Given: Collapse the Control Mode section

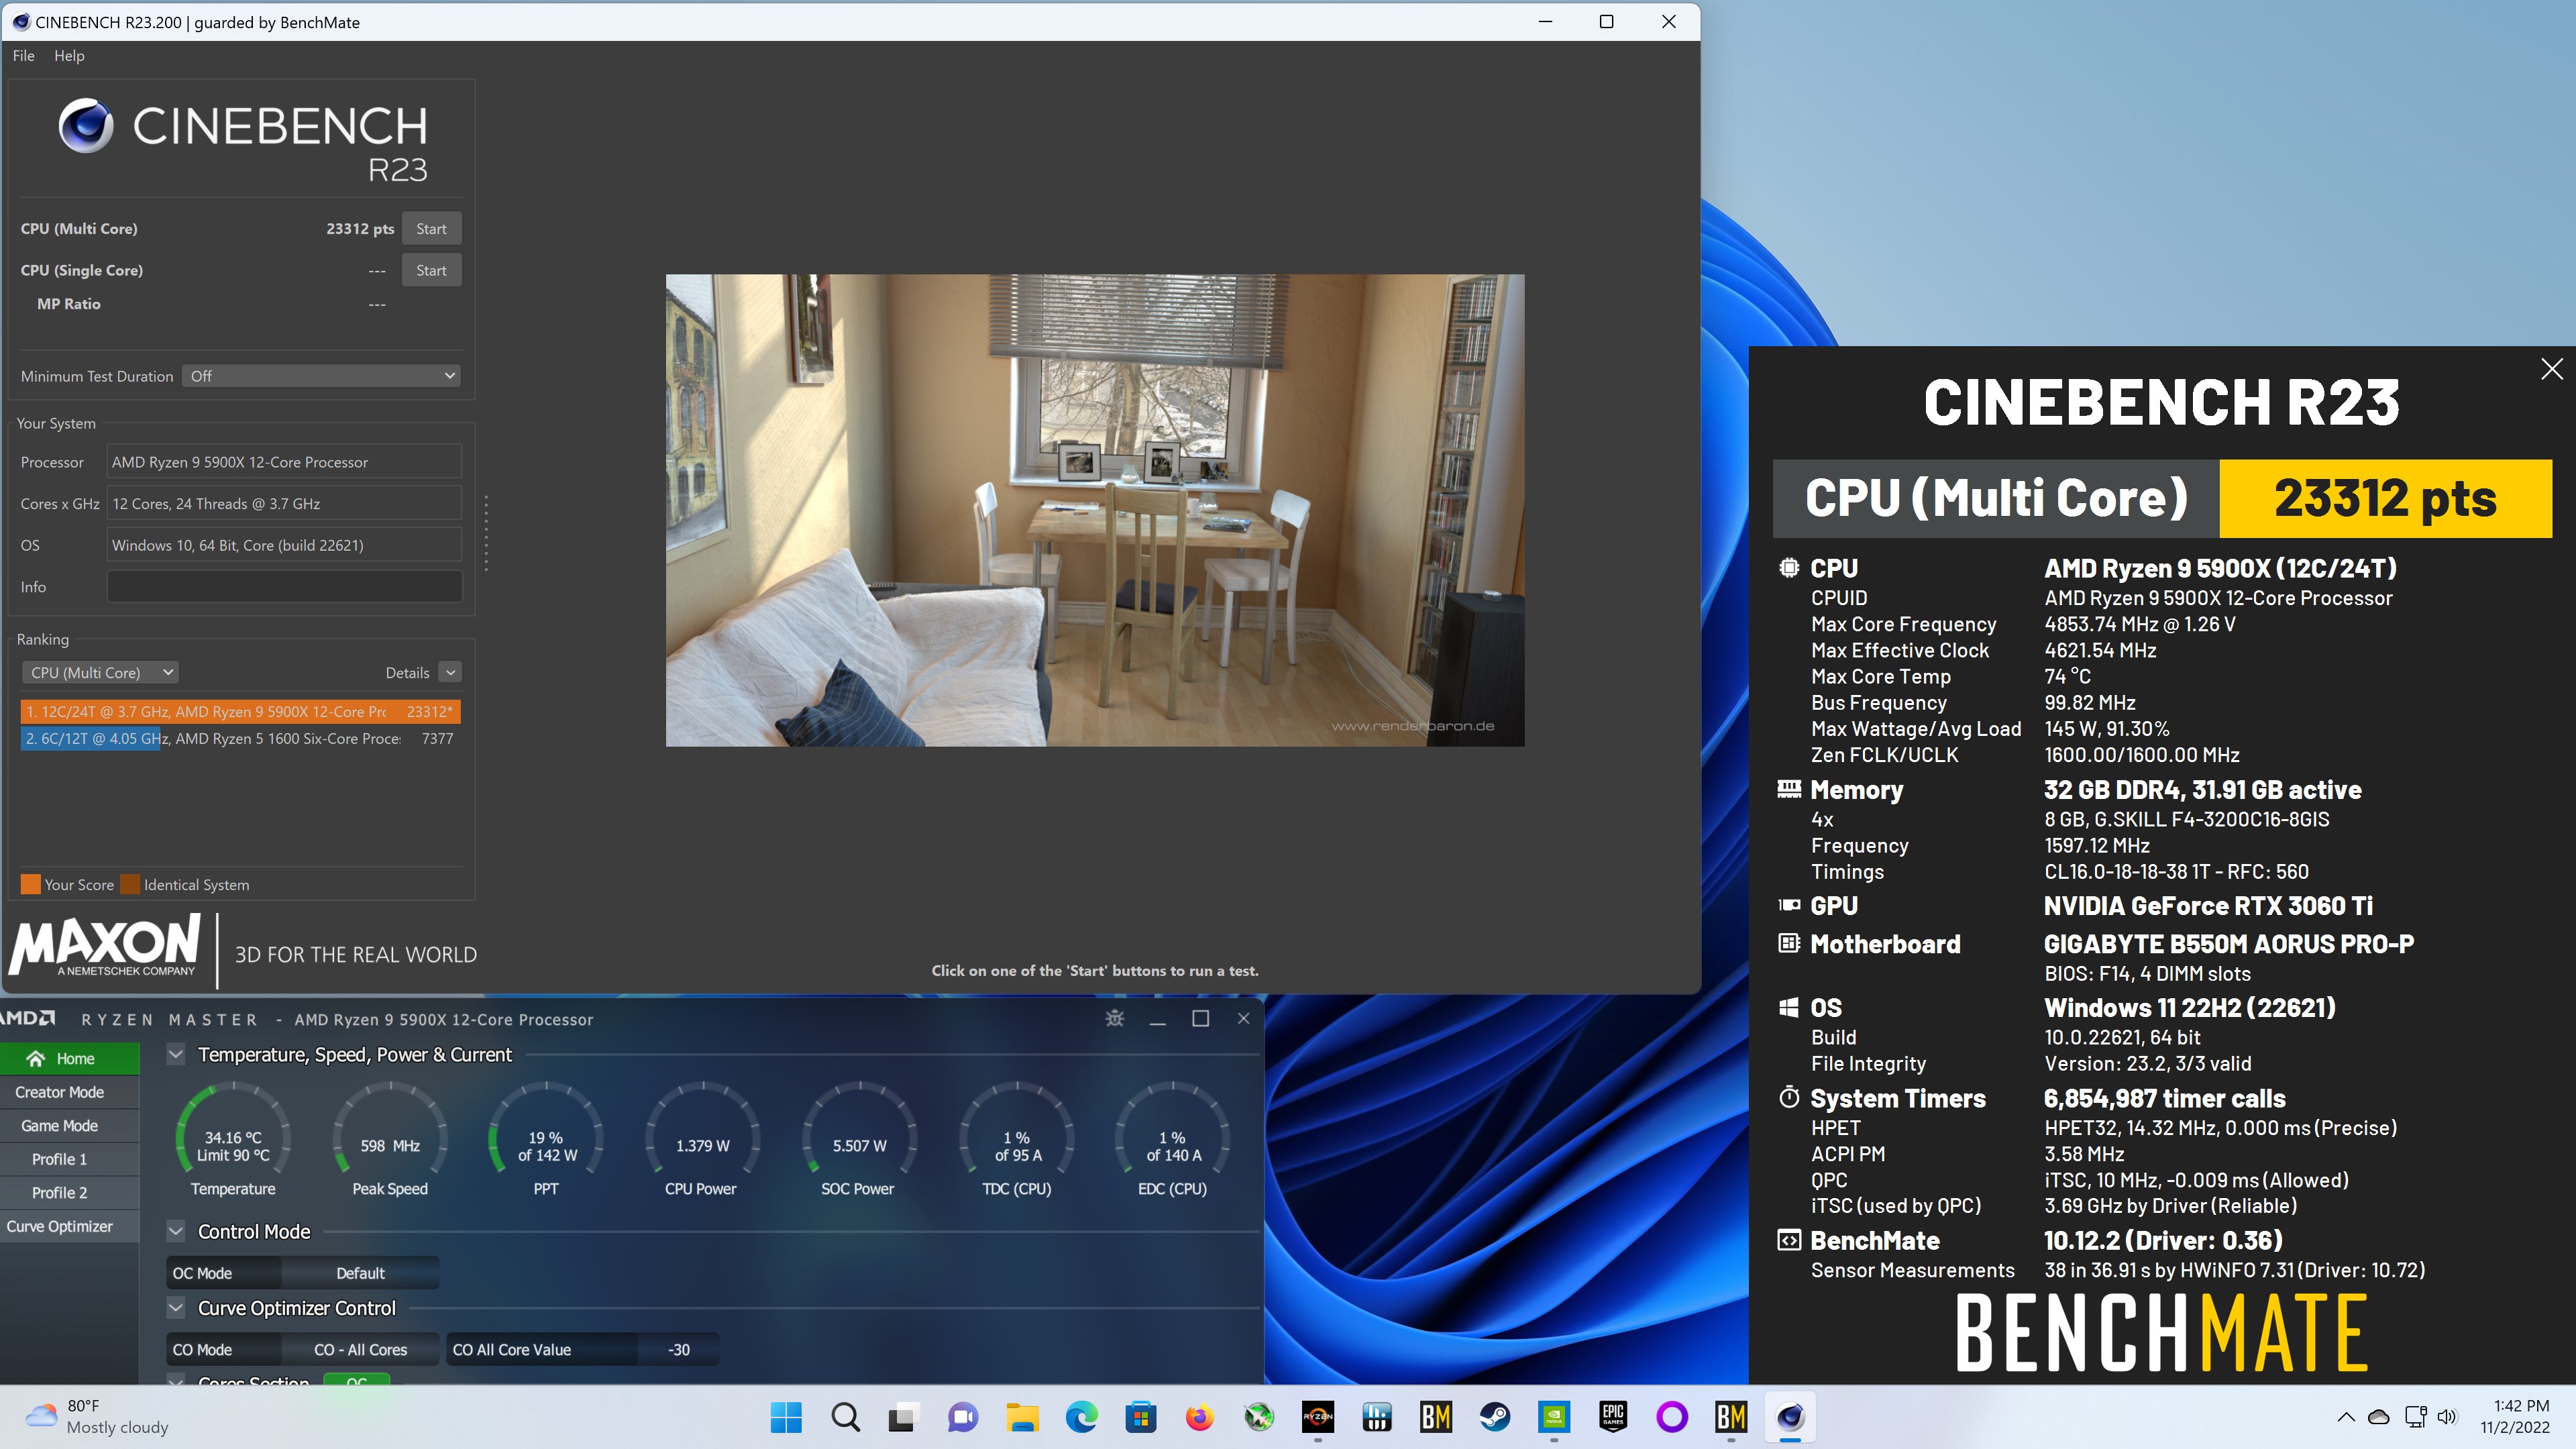Looking at the screenshot, I should coord(176,1232).
